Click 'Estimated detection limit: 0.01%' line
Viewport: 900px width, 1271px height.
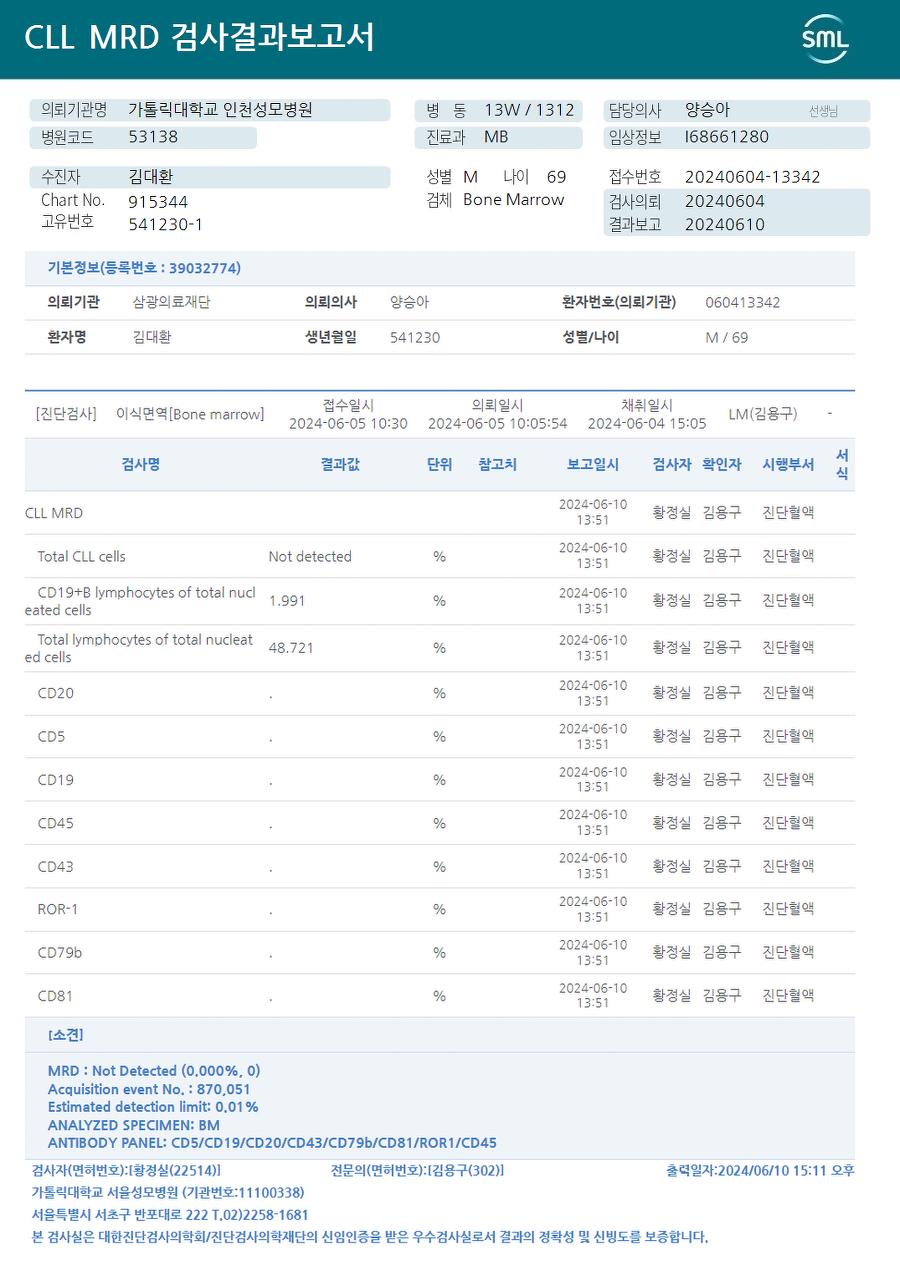point(153,1106)
